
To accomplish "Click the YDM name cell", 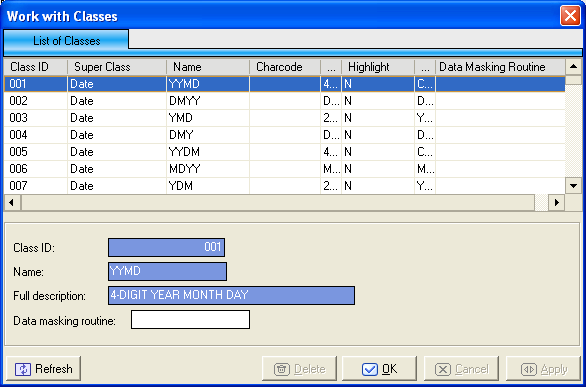I will click(208, 186).
